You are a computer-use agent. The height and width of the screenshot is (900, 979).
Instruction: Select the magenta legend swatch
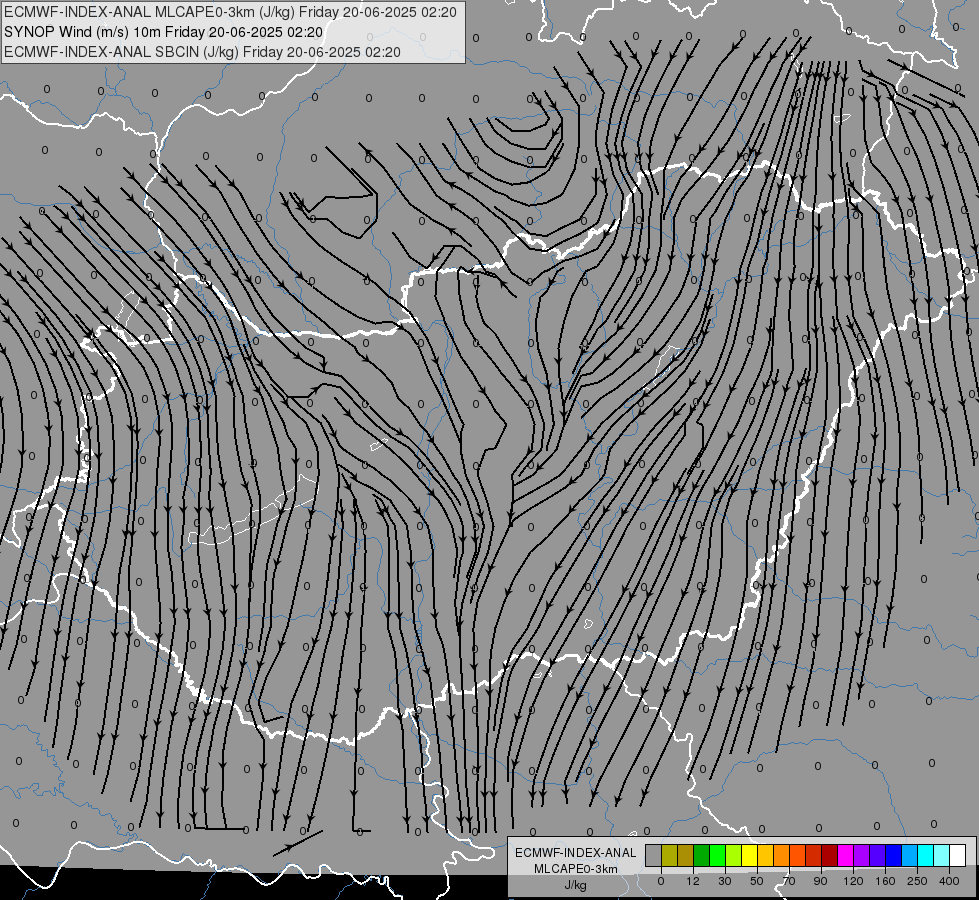point(845,855)
